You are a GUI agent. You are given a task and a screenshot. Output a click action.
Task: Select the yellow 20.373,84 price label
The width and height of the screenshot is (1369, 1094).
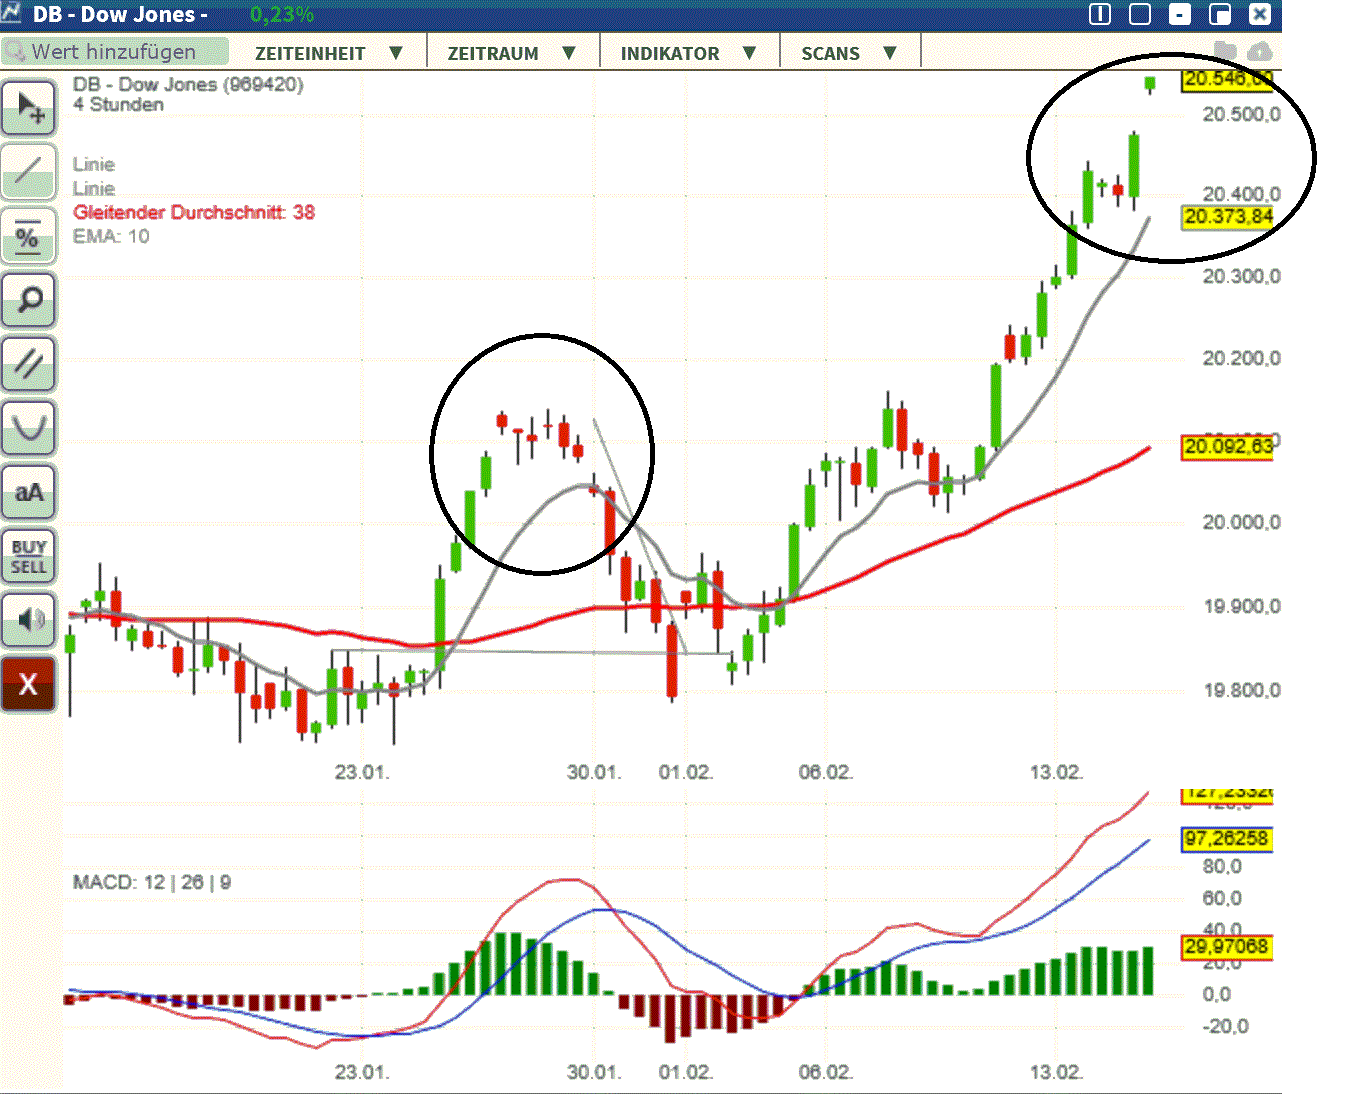point(1227,217)
